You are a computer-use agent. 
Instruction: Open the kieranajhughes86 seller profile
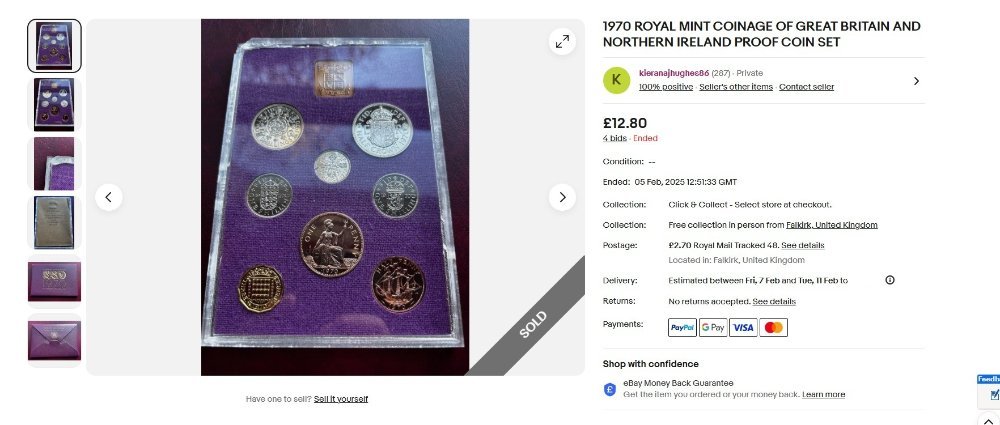[674, 73]
